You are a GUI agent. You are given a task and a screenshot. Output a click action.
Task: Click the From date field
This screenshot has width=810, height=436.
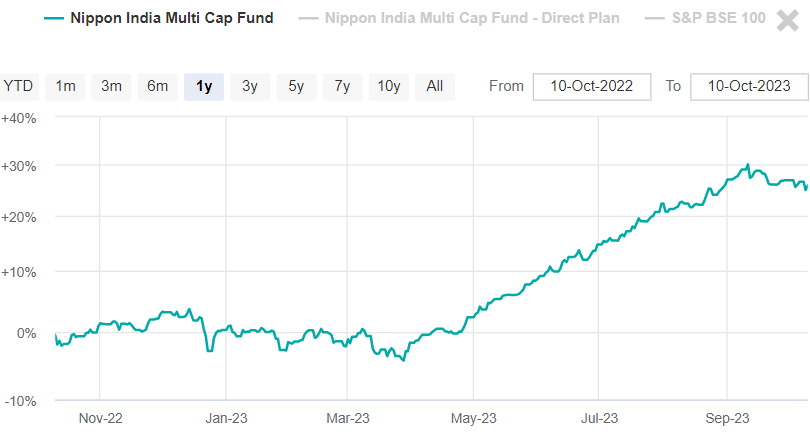click(x=592, y=86)
